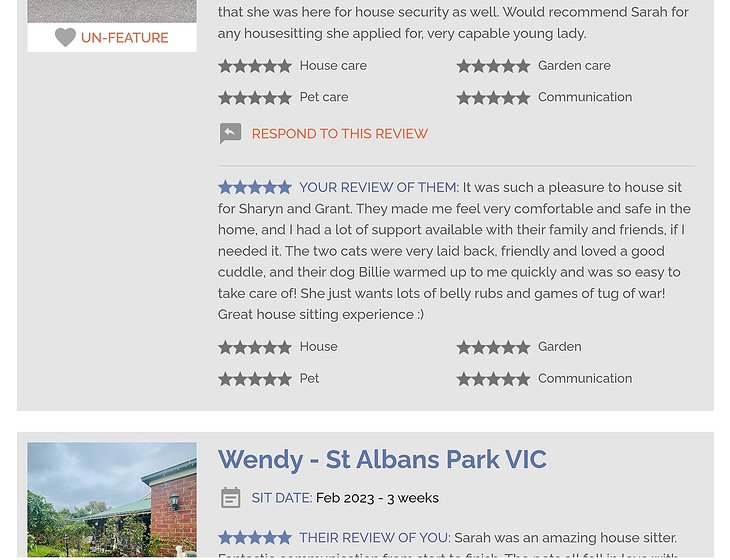This screenshot has width=730, height=560.
Task: Click the upper Communication star rating
Action: click(x=493, y=98)
